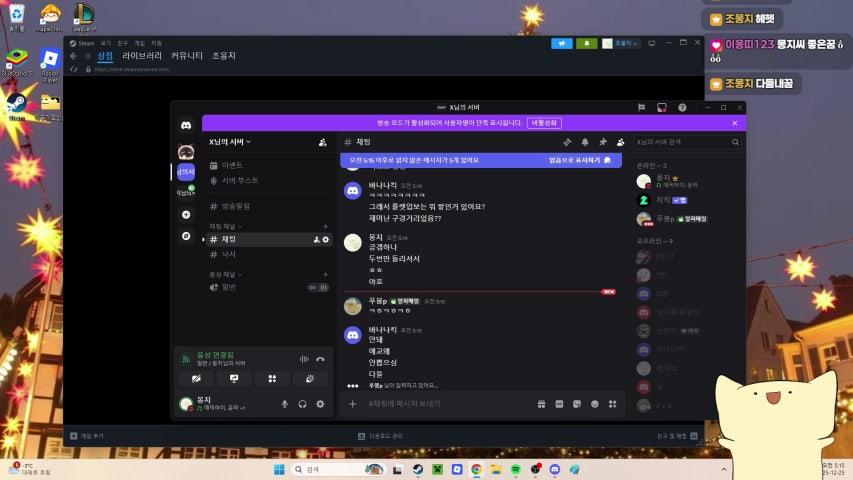This screenshot has width=853, height=480.
Task: Open the Discord discover servers compass icon
Action: click(x=186, y=236)
